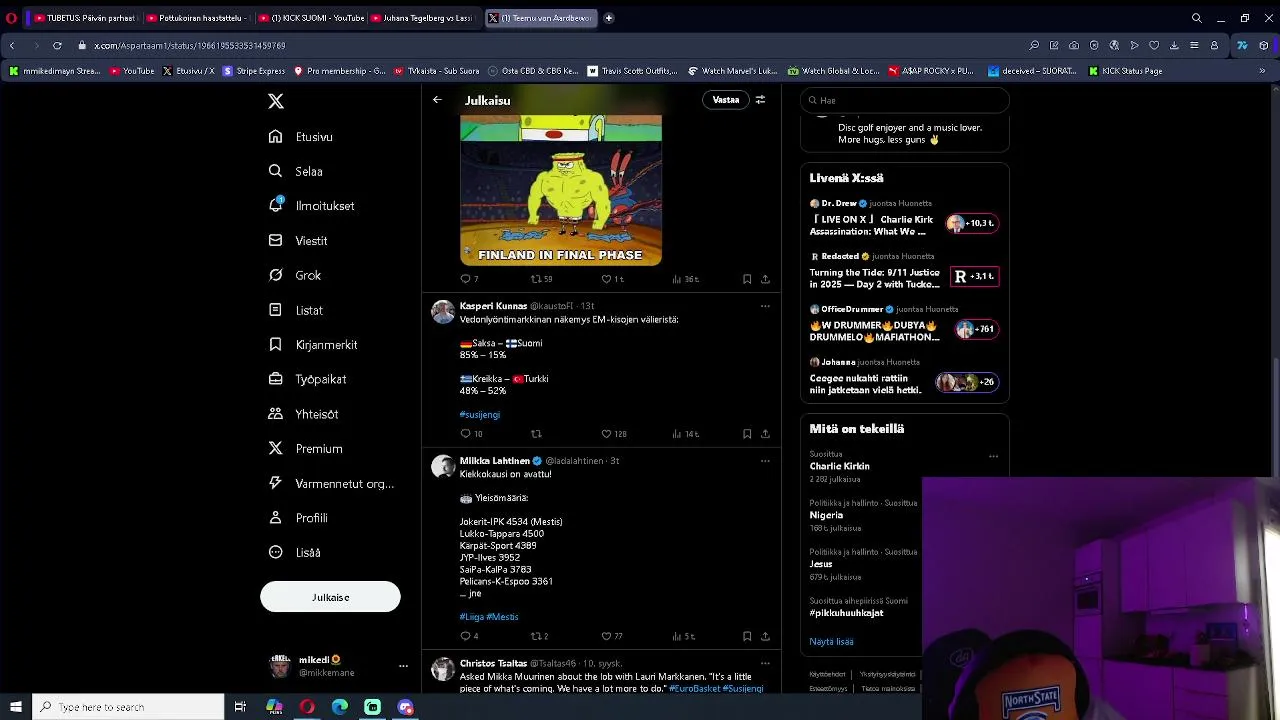Open the KICK Status Page bookmark

coord(1125,71)
